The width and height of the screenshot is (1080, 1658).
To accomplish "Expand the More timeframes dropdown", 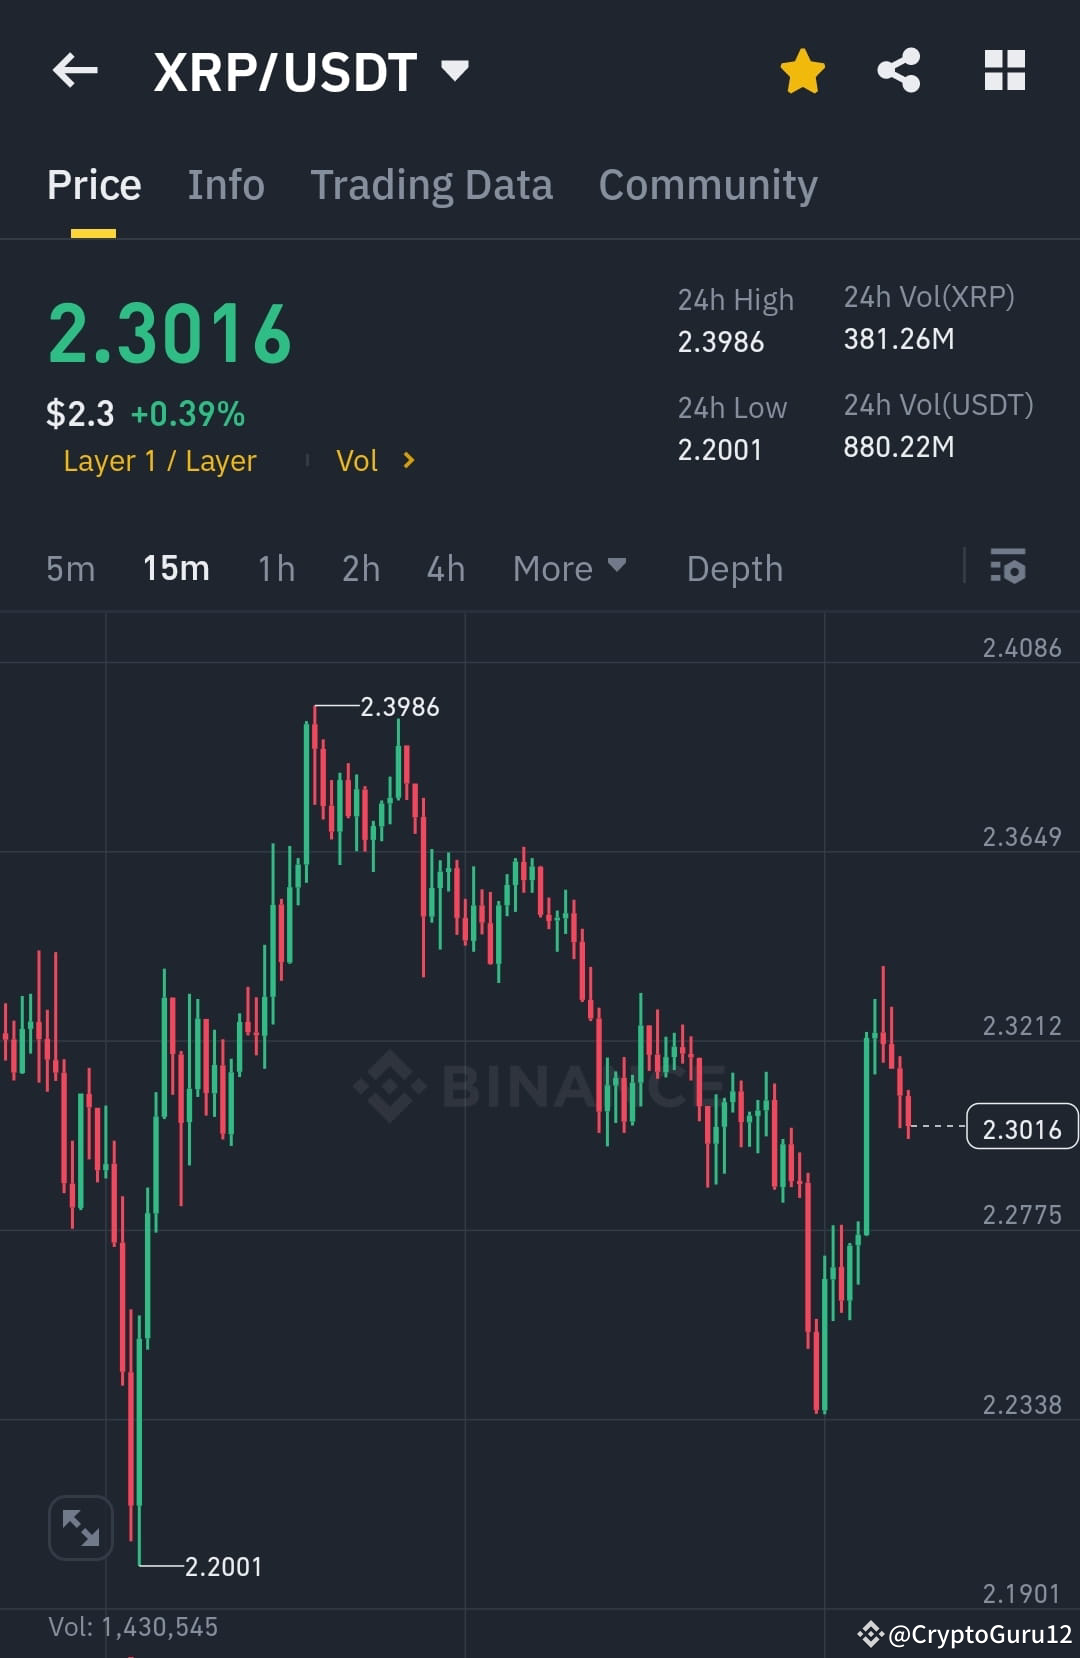I will click(568, 568).
